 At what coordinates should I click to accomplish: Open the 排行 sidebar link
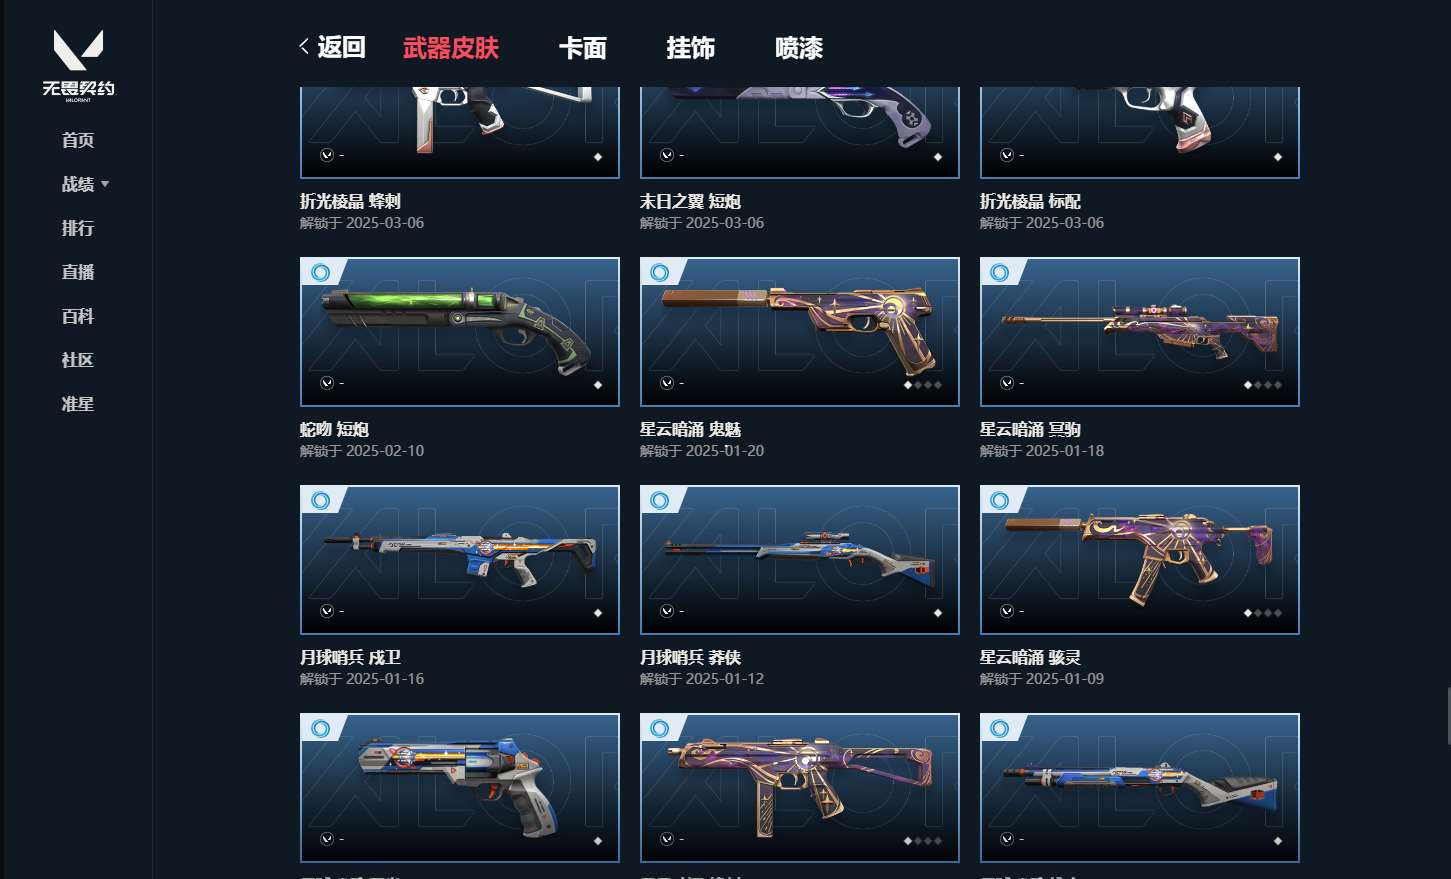78,228
